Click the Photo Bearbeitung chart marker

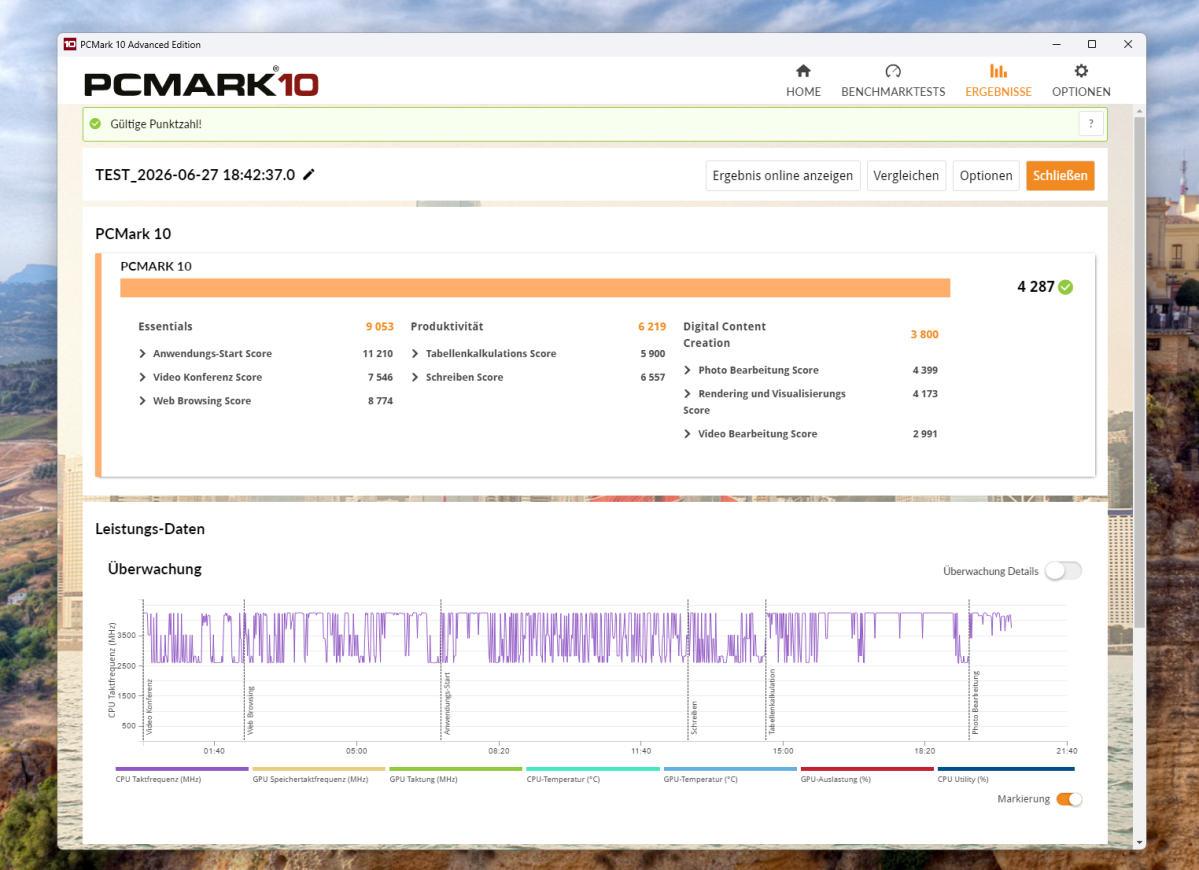pyautogui.click(x=976, y=703)
